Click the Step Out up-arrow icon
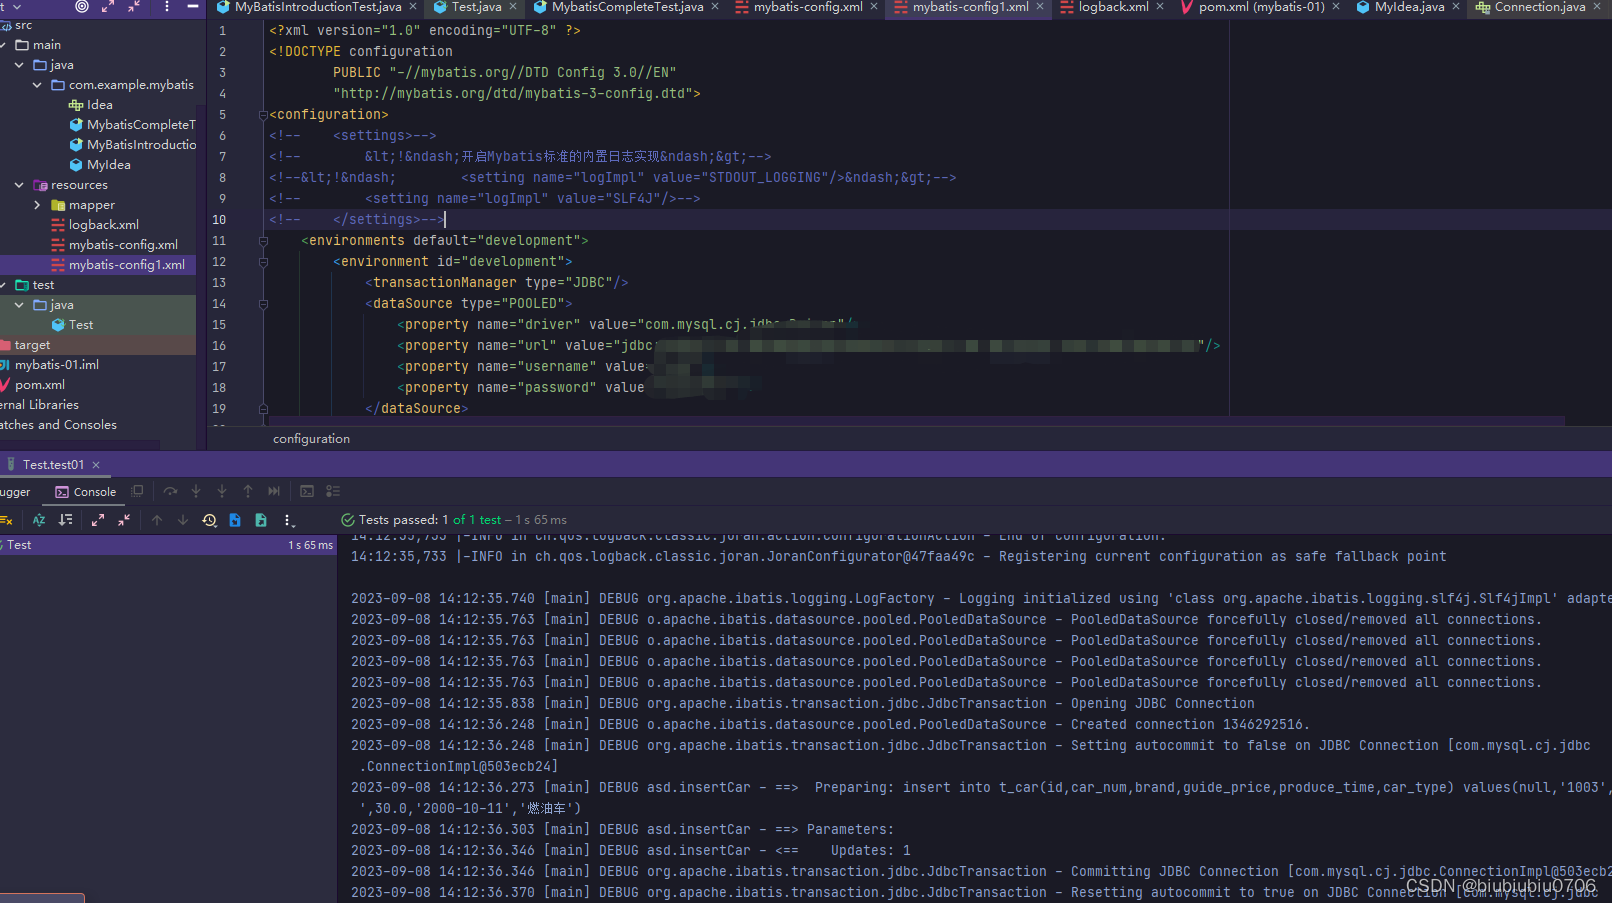This screenshot has height=903, width=1612. tap(248, 491)
